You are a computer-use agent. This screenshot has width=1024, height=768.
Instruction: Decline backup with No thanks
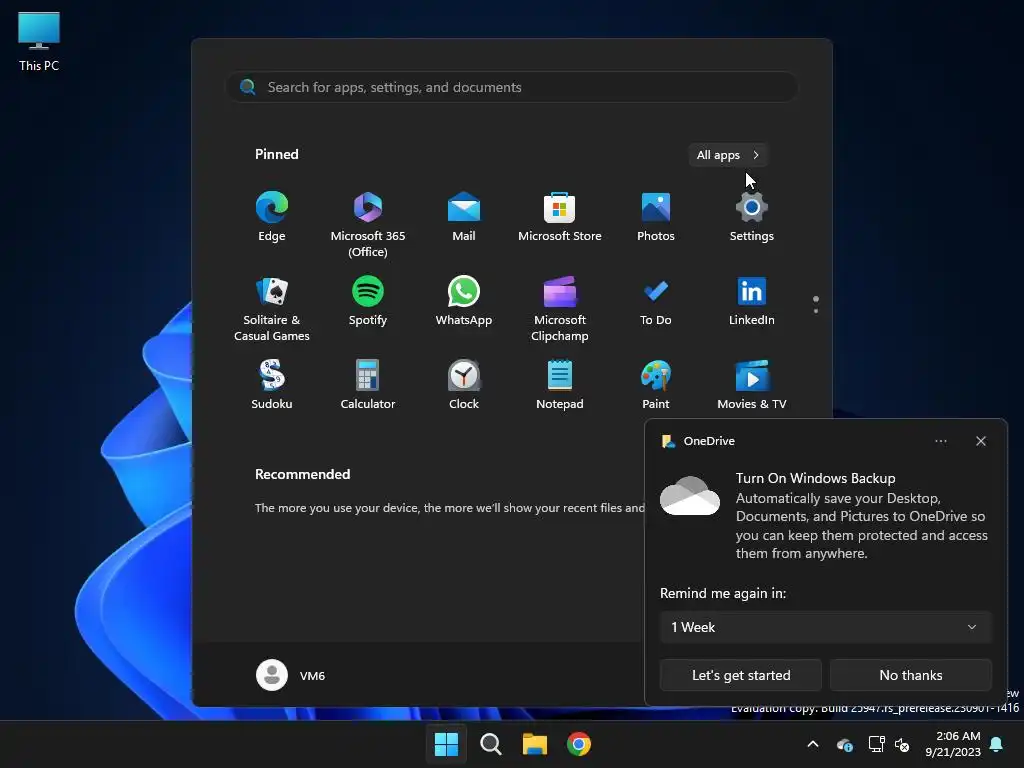910,675
